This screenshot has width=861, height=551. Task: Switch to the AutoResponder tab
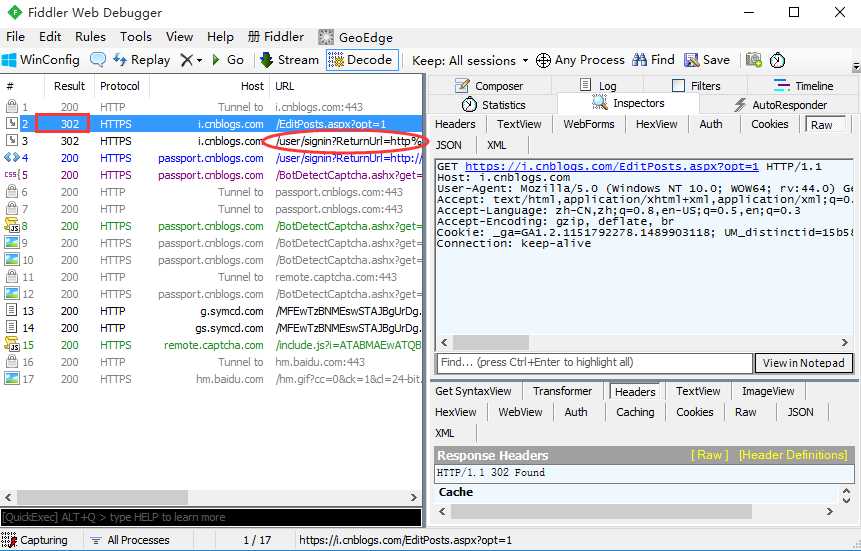coord(780,105)
